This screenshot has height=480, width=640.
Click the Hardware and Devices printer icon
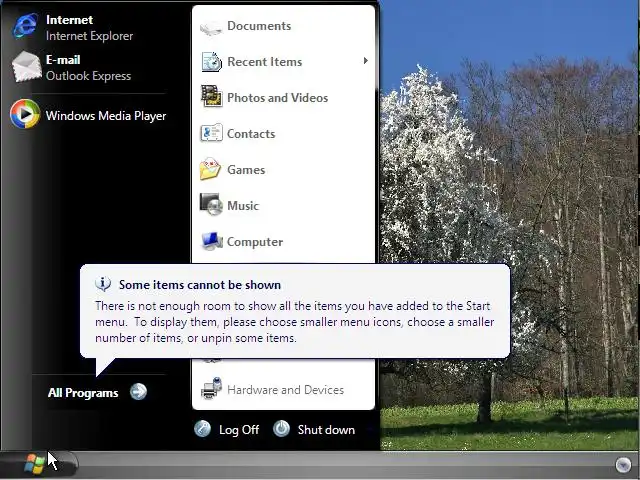pos(211,388)
